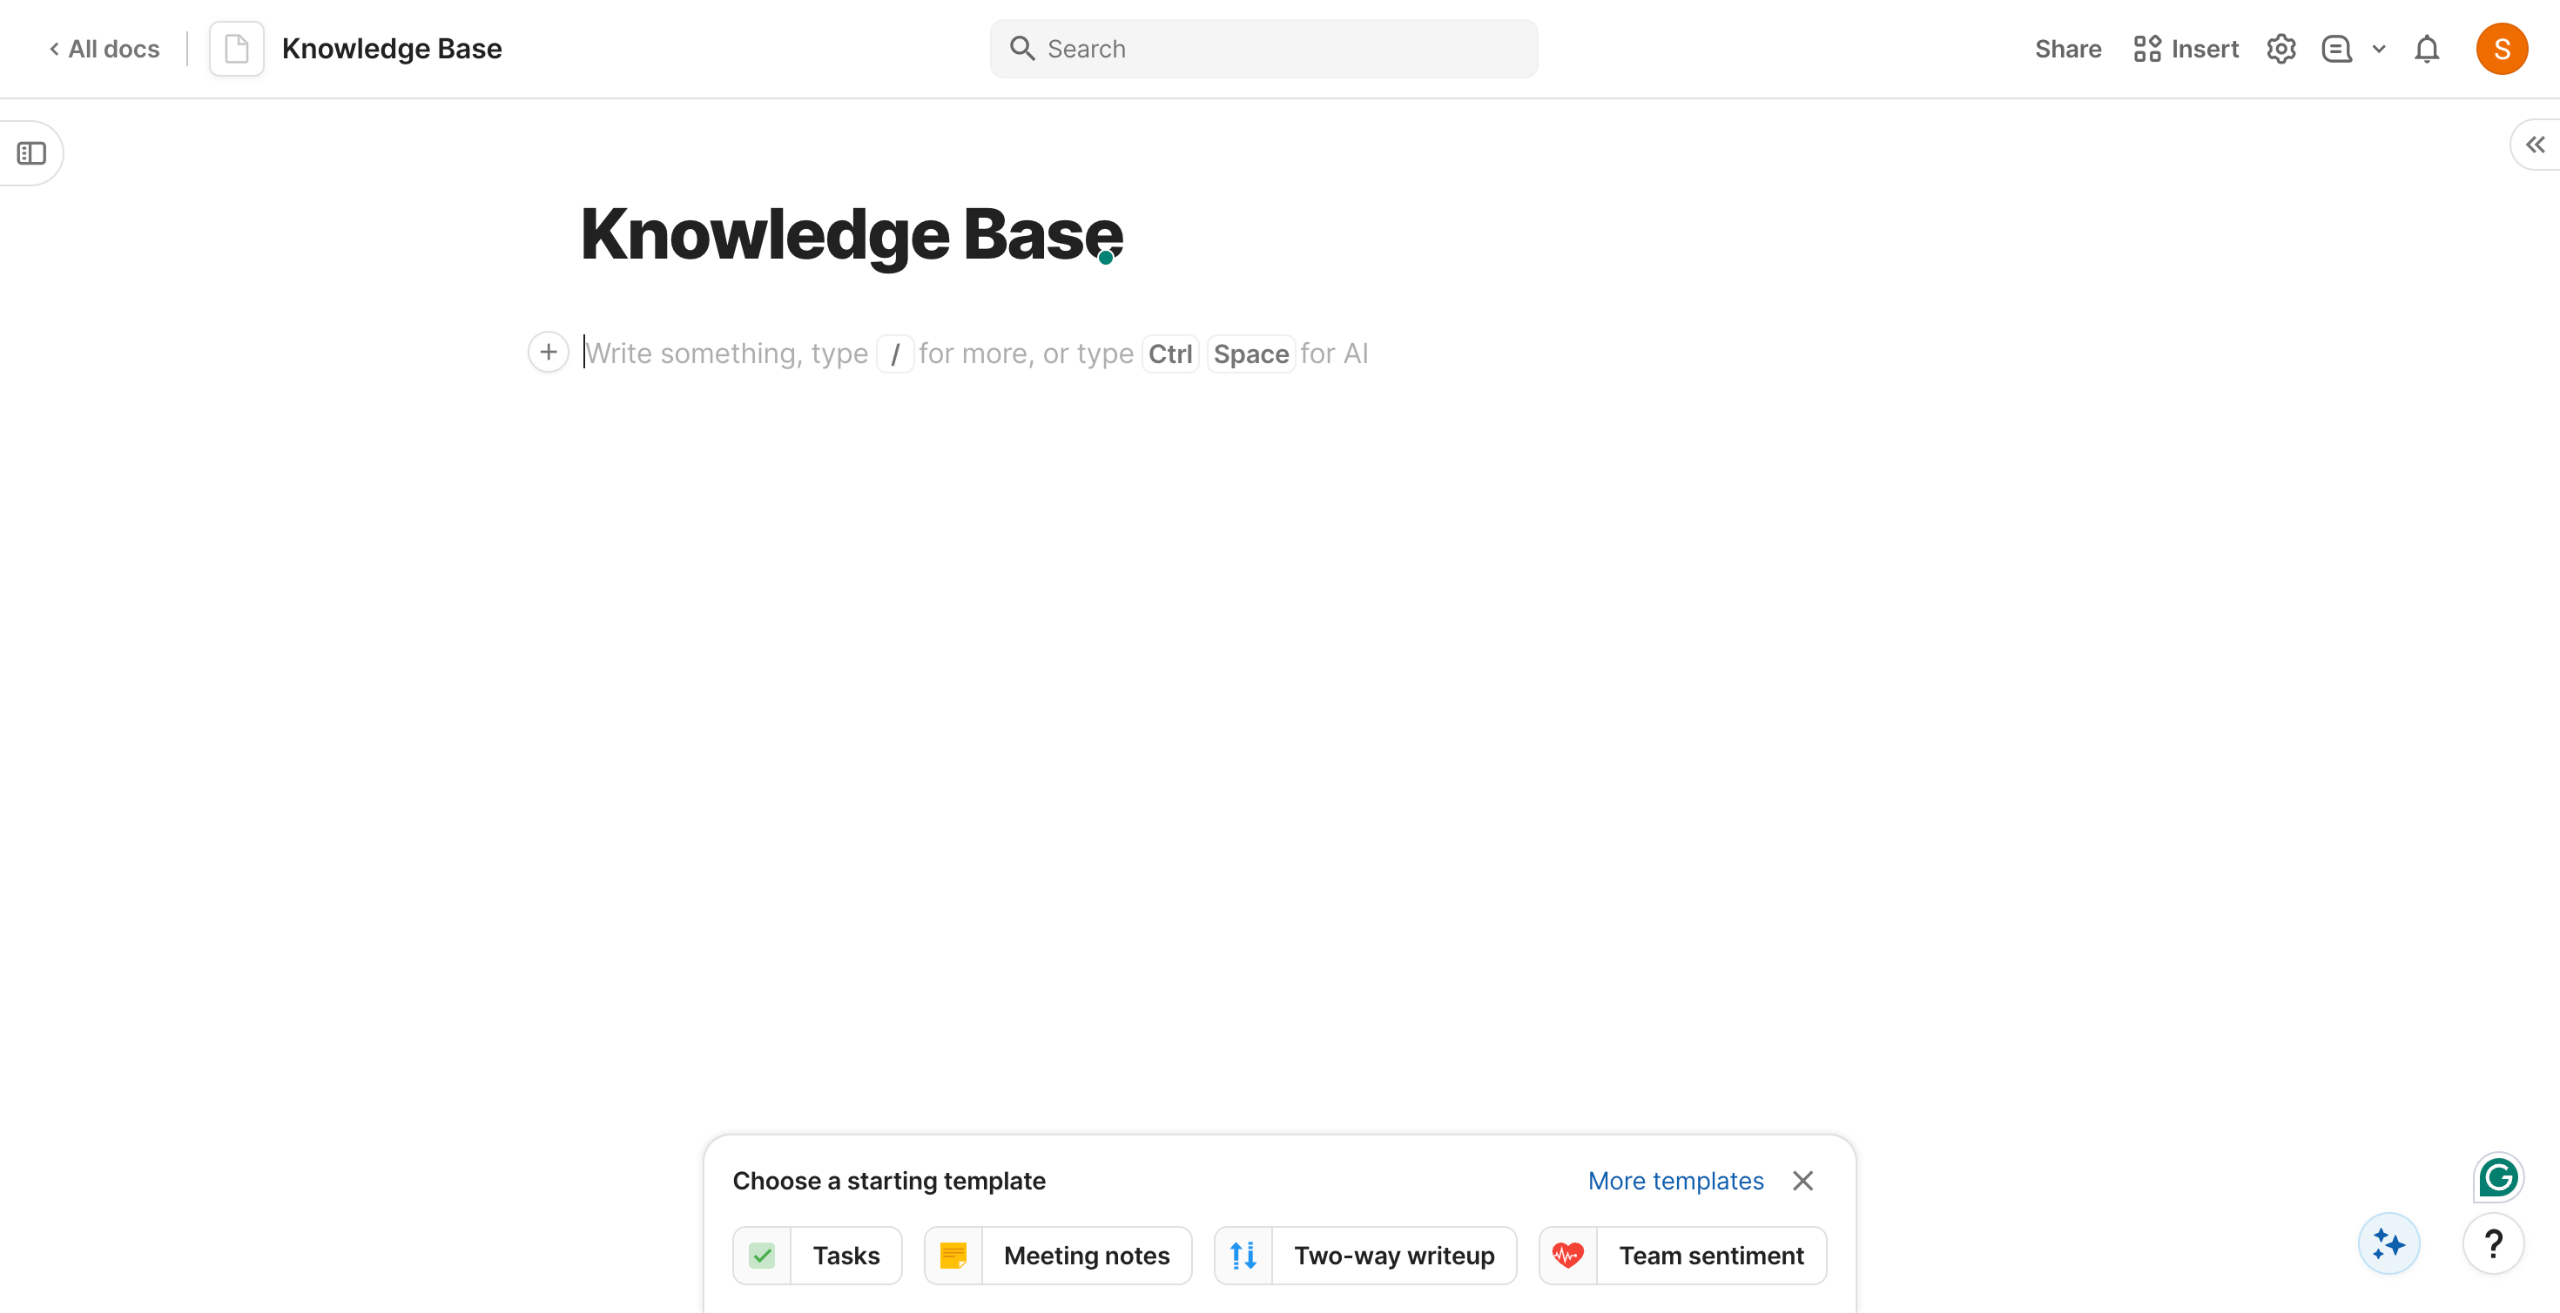This screenshot has height=1313, width=2560.
Task: Open the Insert menu
Action: tap(2186, 49)
